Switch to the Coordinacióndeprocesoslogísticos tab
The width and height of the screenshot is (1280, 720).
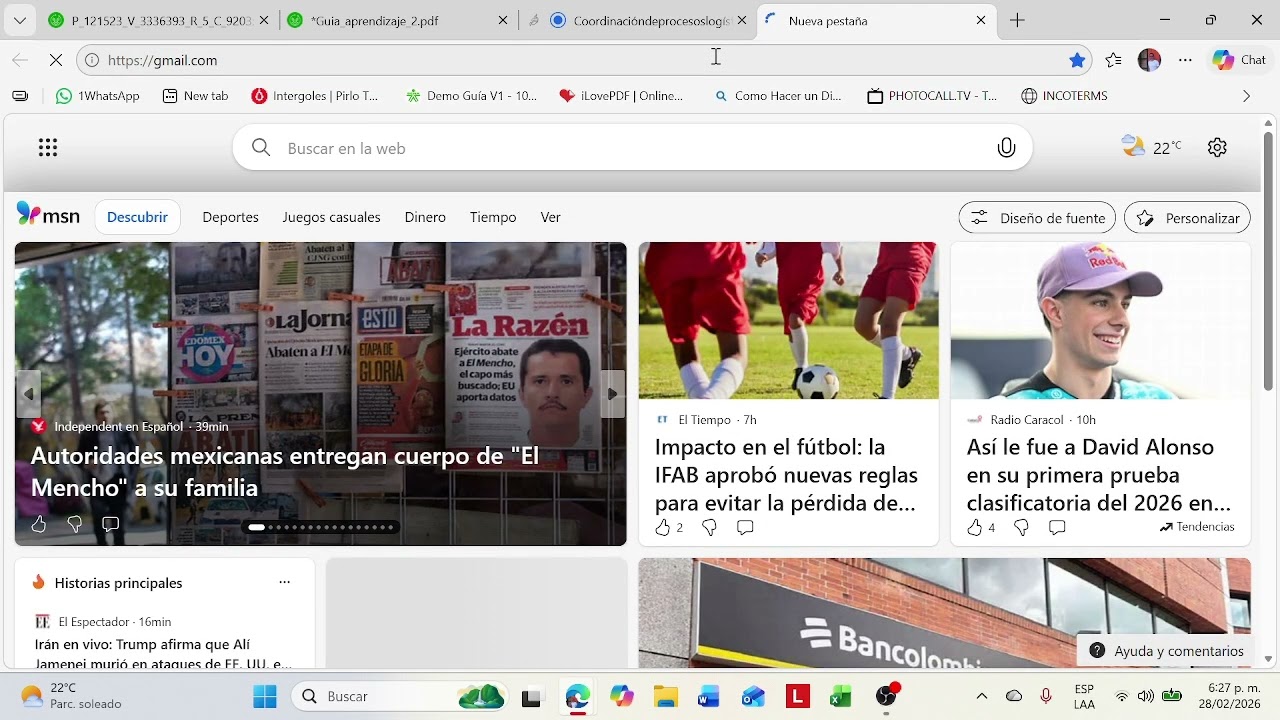point(638,20)
